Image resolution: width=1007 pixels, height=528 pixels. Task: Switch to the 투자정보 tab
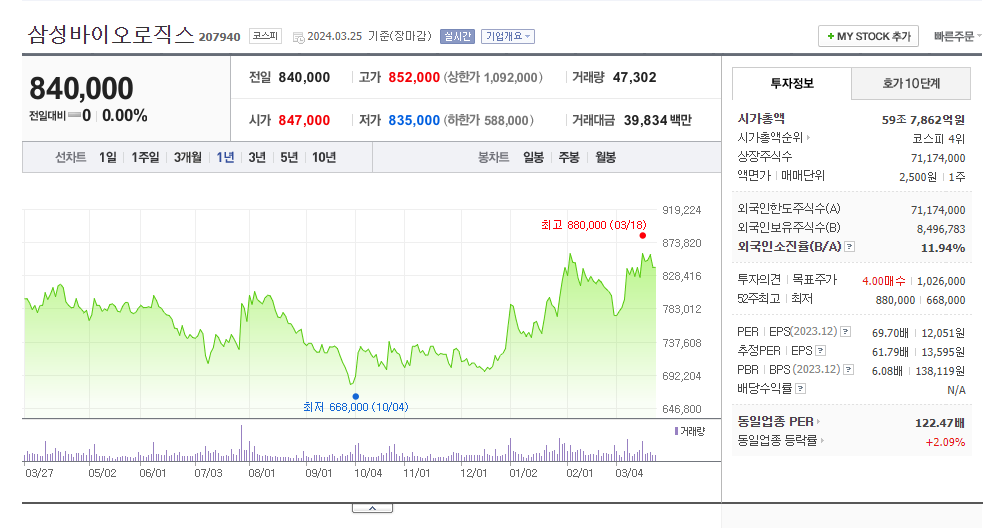click(x=792, y=84)
